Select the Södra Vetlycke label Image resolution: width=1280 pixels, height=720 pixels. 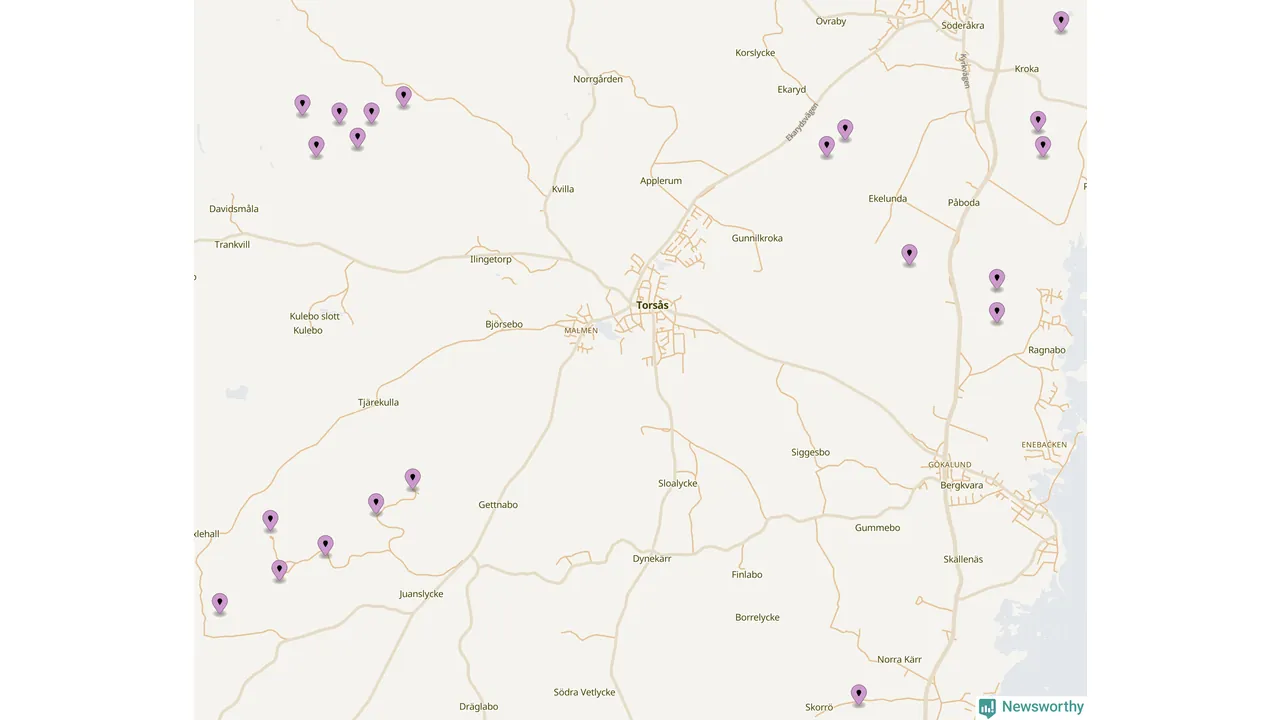[584, 692]
